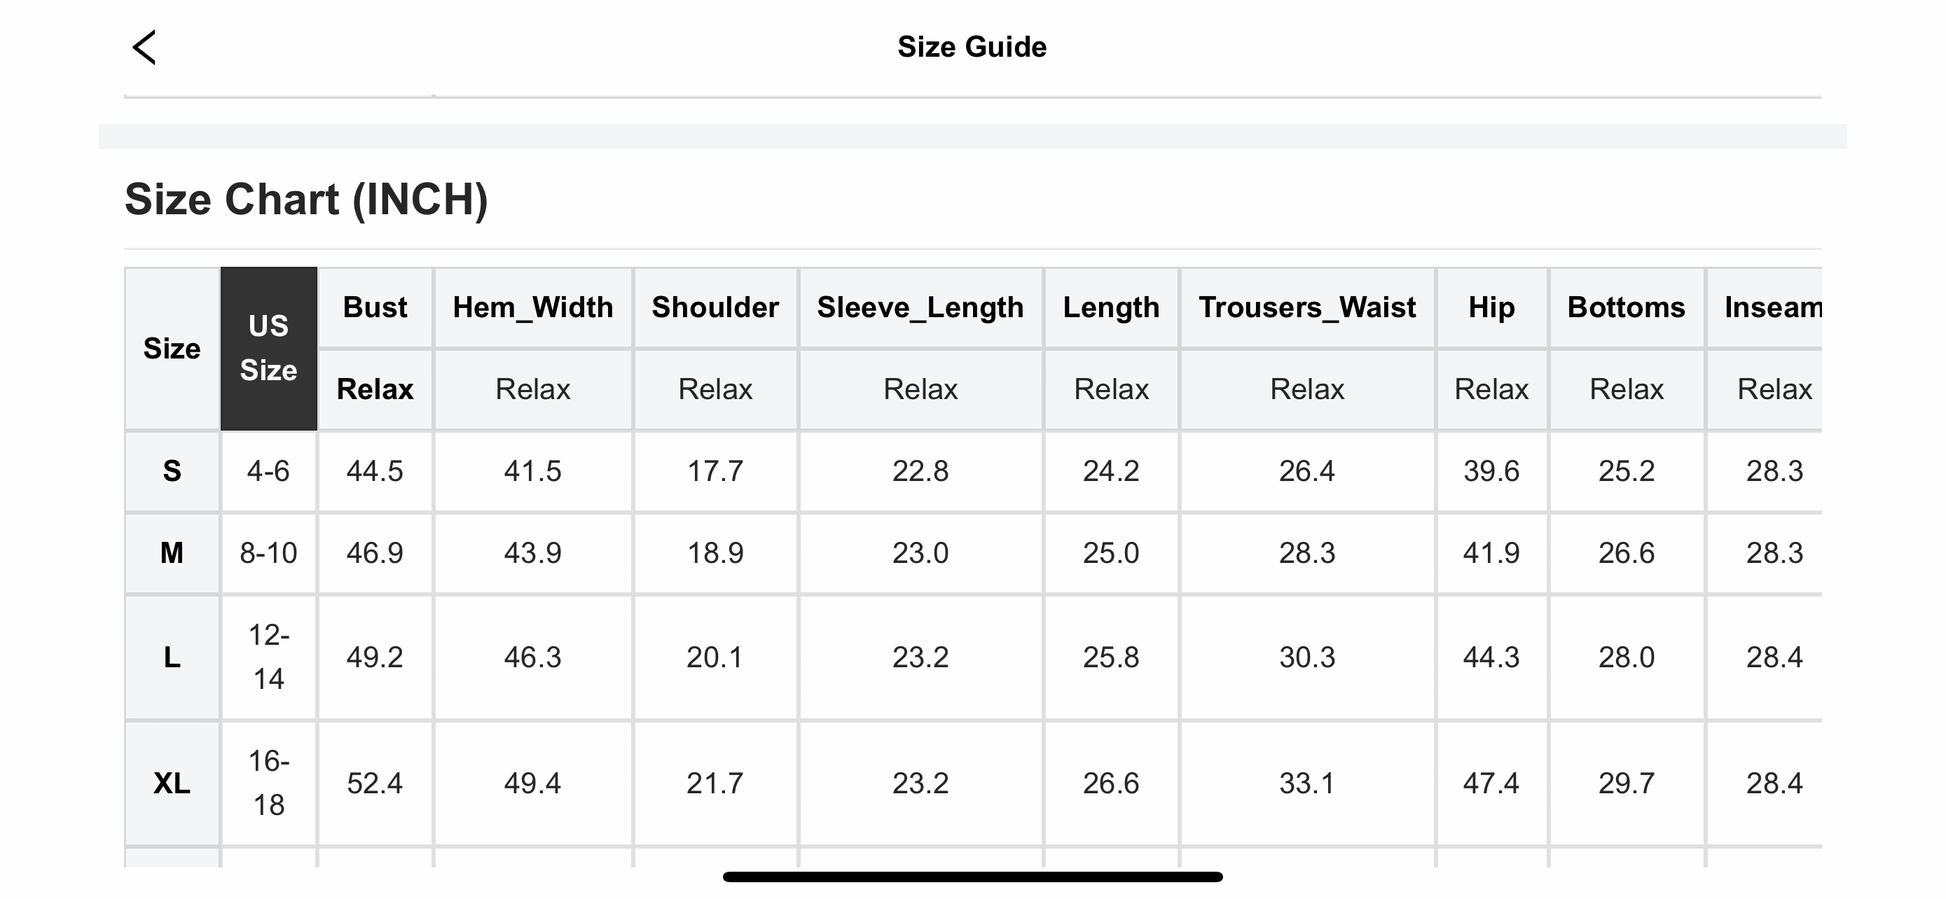1946x899 pixels.
Task: Click the Hem_Width column header
Action: pyautogui.click(x=532, y=307)
